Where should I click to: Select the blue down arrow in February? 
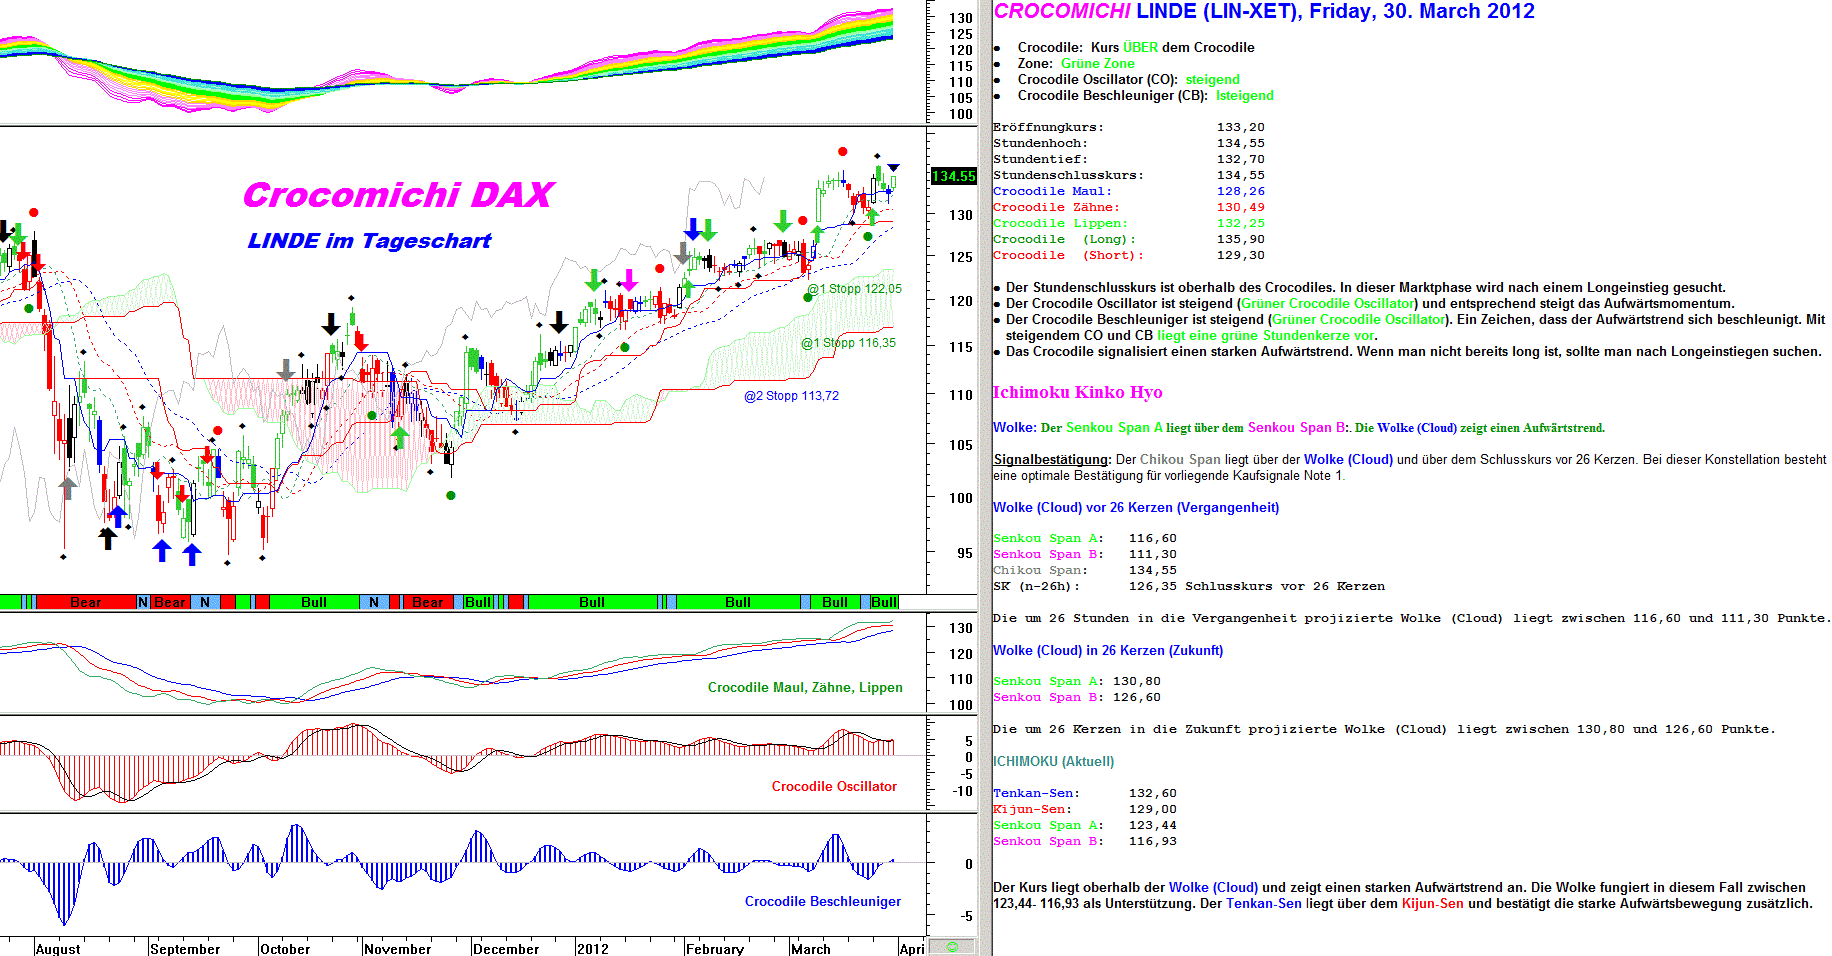coord(692,229)
